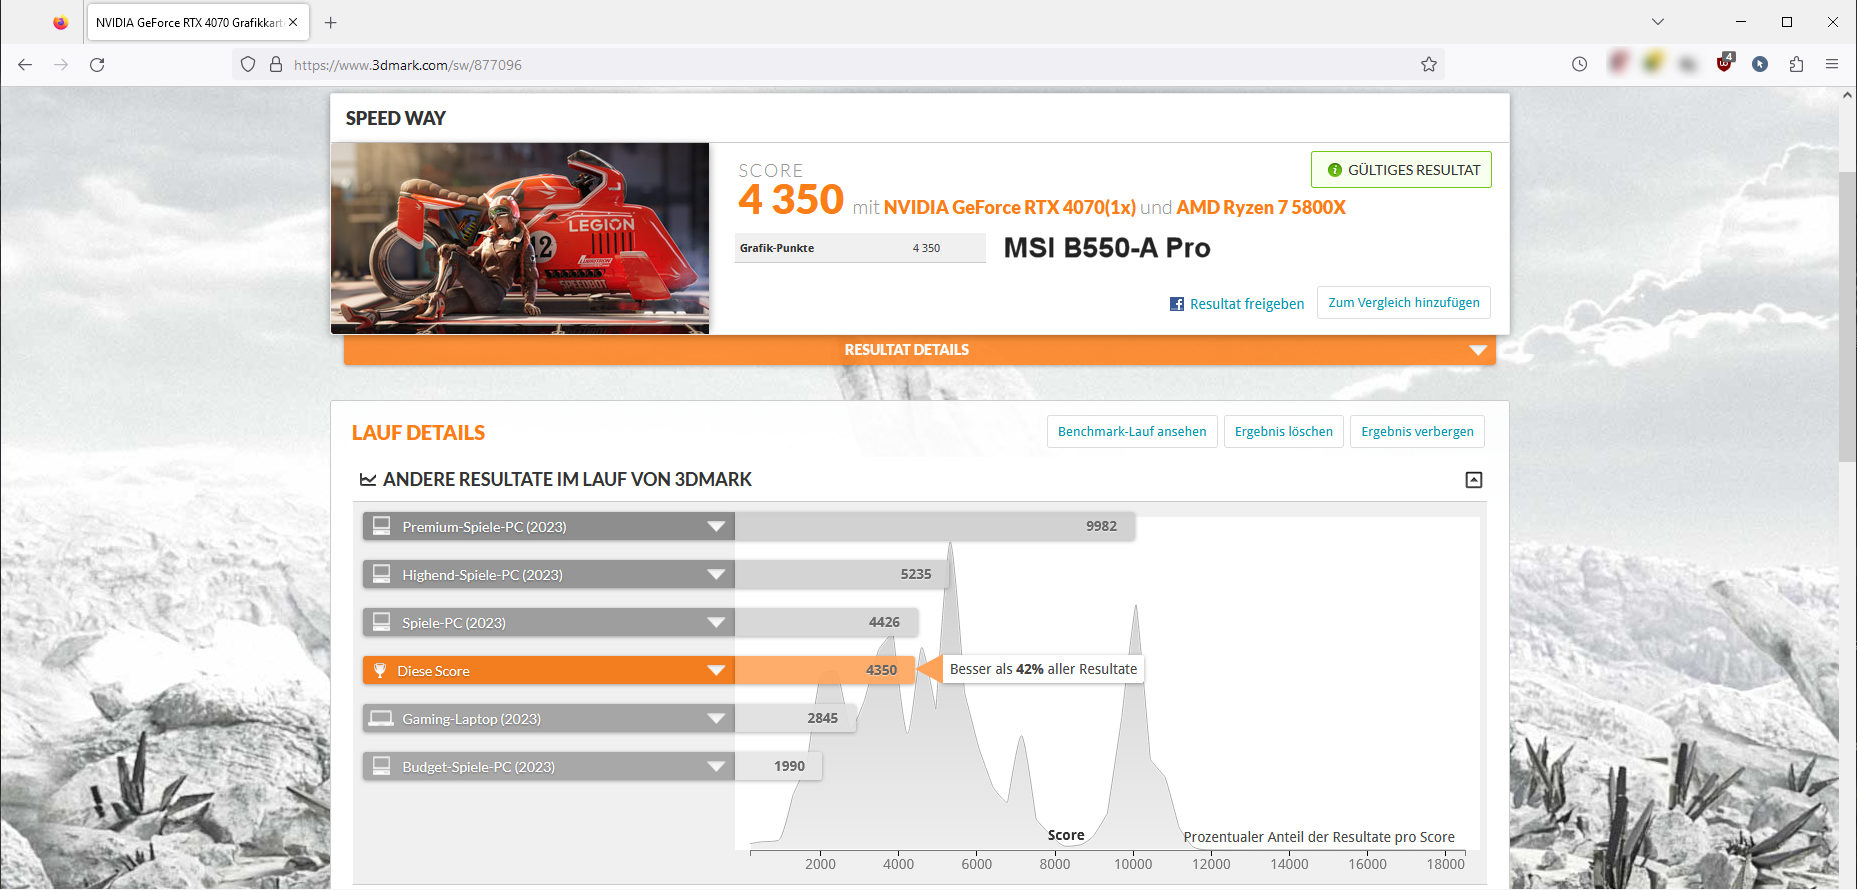List all tabs dropdown arrow
The height and width of the screenshot is (890, 1857).
[1658, 22]
